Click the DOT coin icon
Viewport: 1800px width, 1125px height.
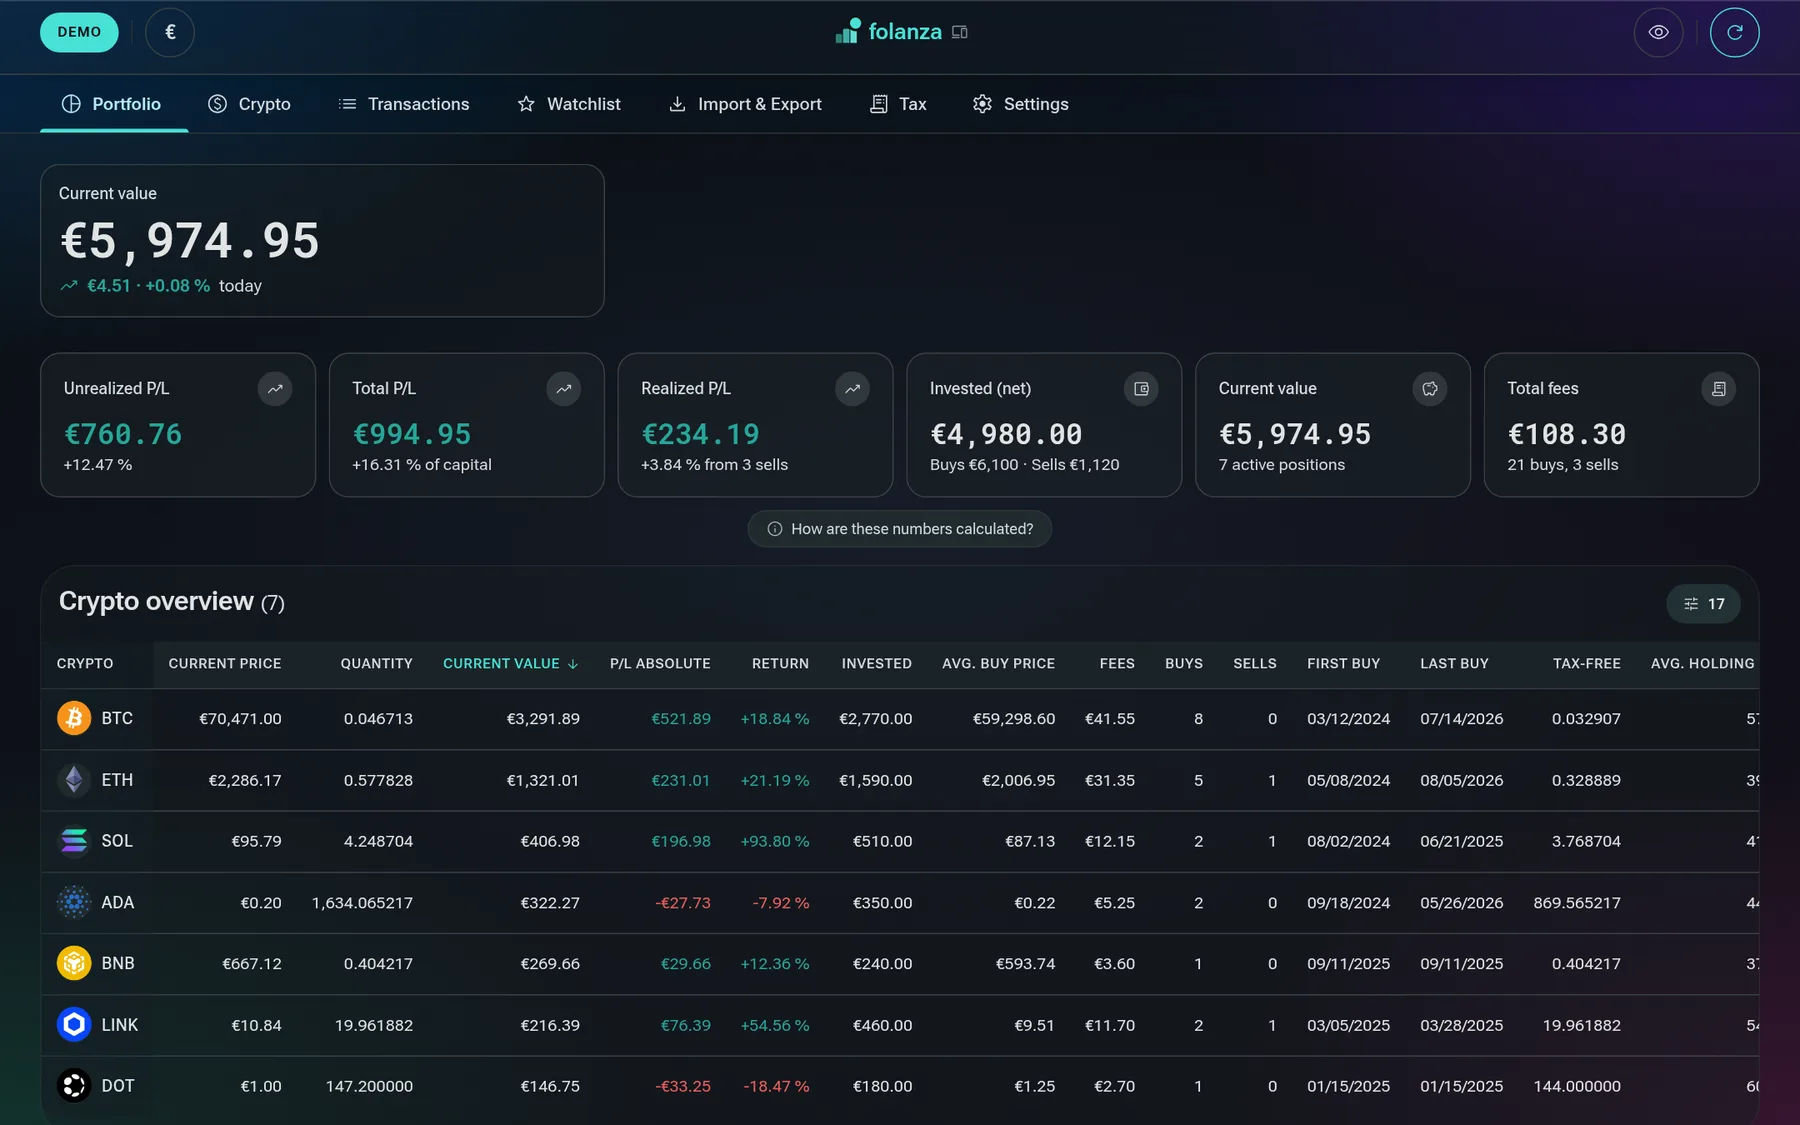point(74,1086)
